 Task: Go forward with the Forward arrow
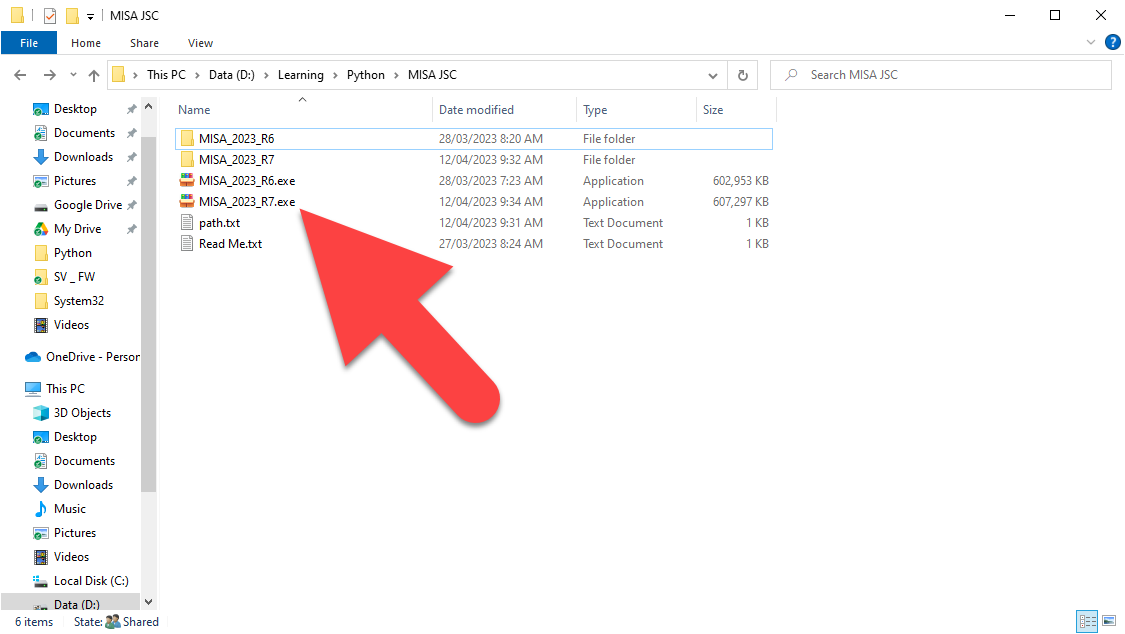(x=50, y=75)
